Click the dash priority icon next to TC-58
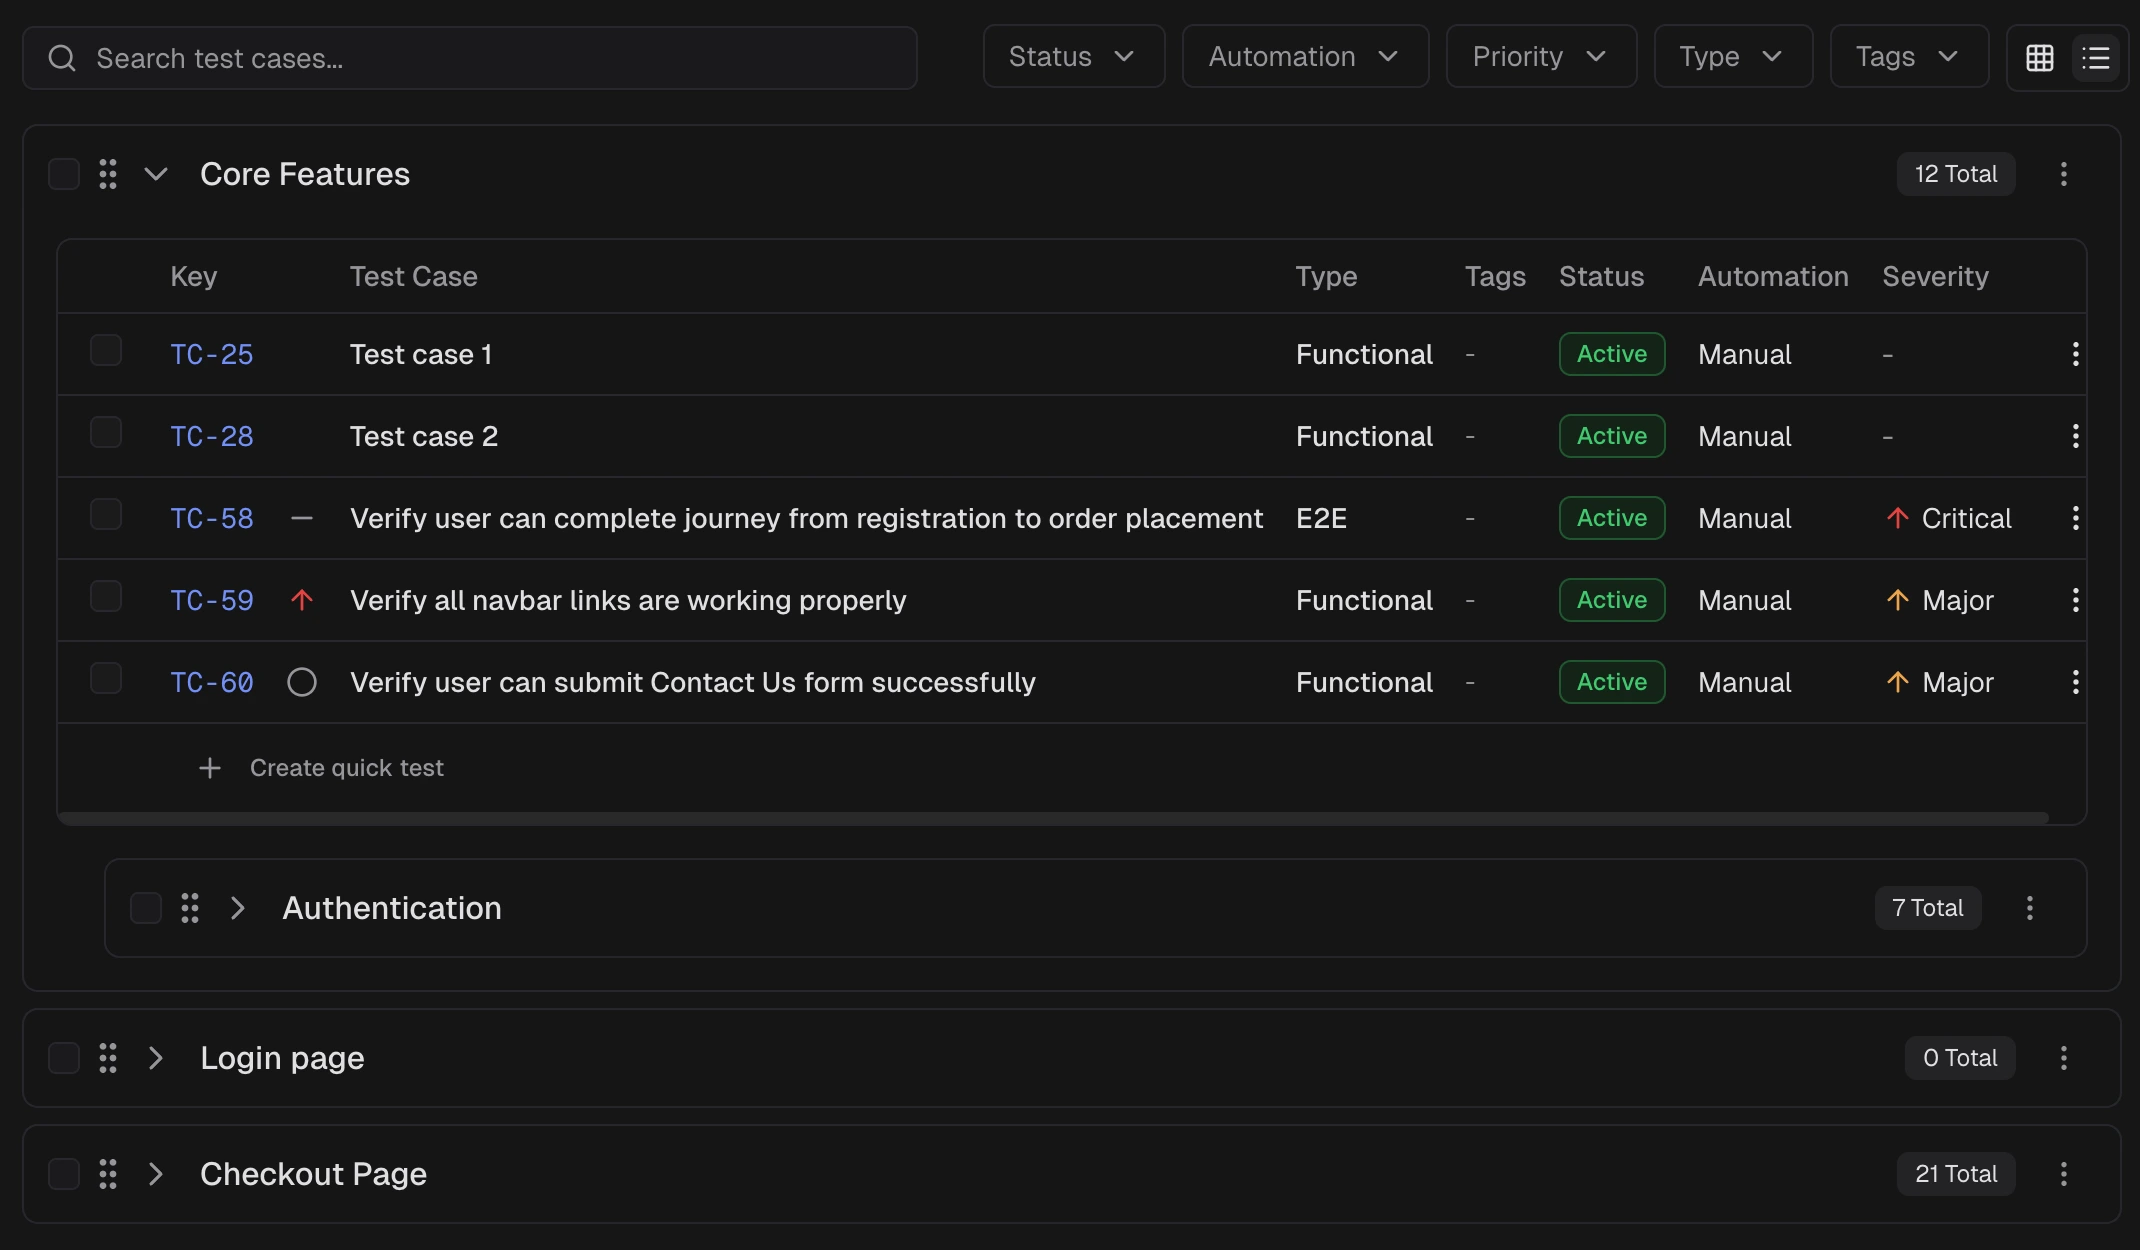 302,518
